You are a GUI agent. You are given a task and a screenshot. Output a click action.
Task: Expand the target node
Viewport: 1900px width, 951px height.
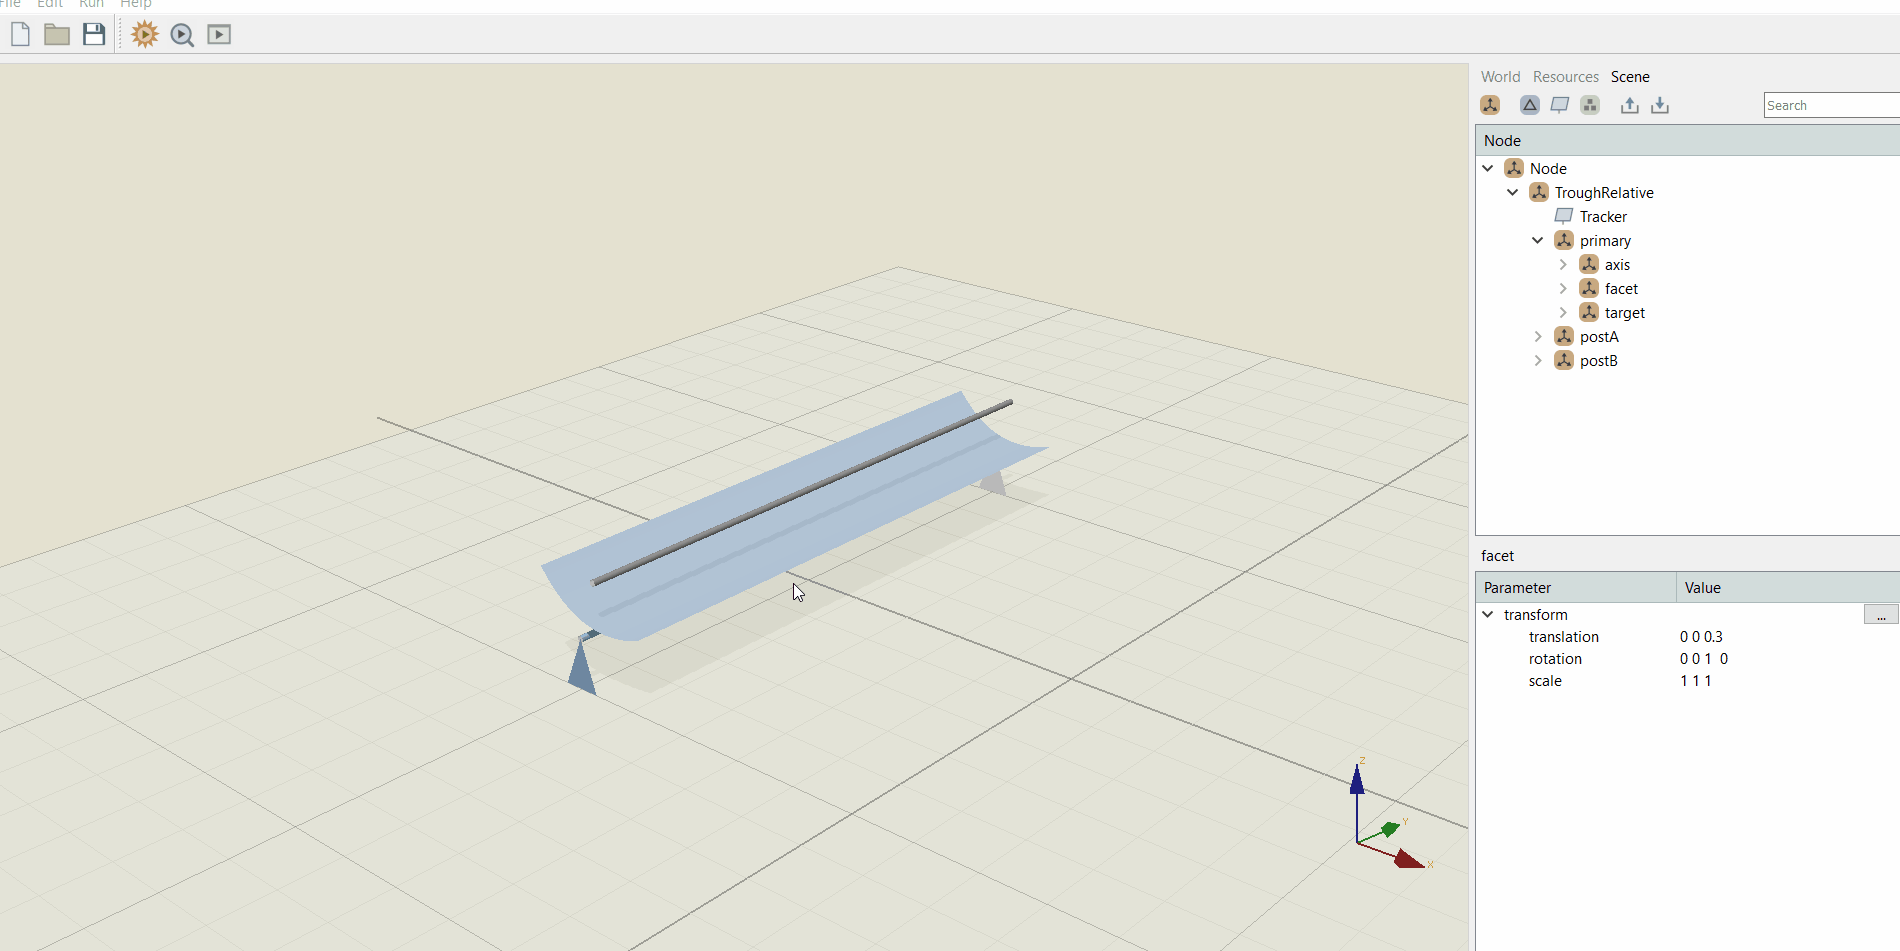[x=1563, y=312]
